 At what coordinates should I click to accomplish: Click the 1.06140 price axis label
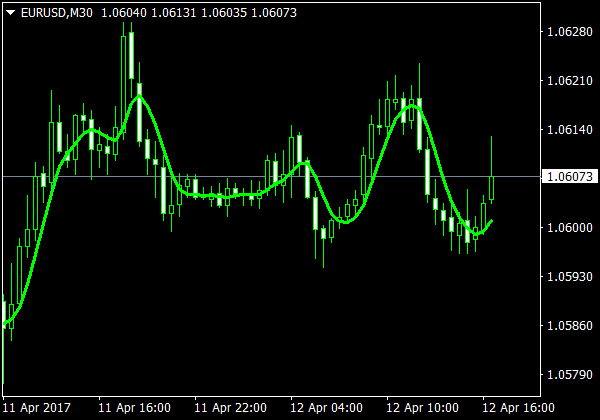pos(570,130)
